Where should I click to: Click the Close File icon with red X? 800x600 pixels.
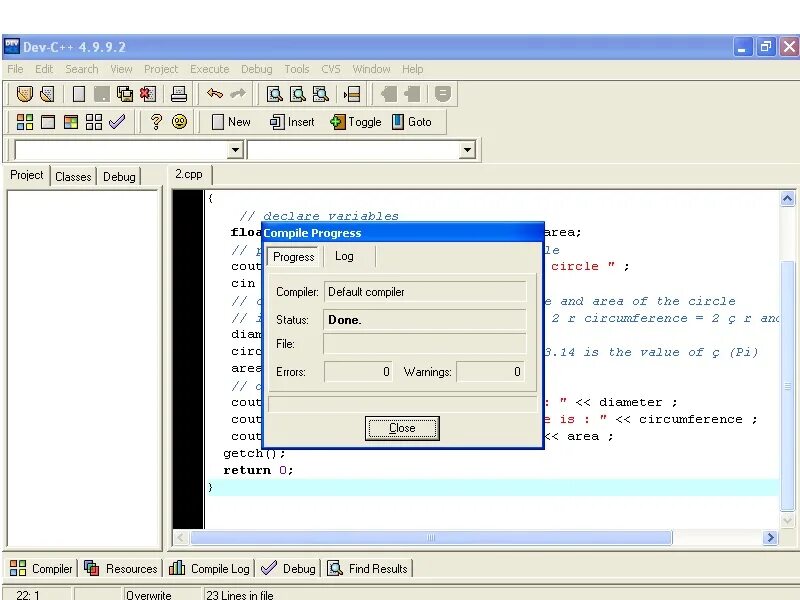click(x=147, y=94)
